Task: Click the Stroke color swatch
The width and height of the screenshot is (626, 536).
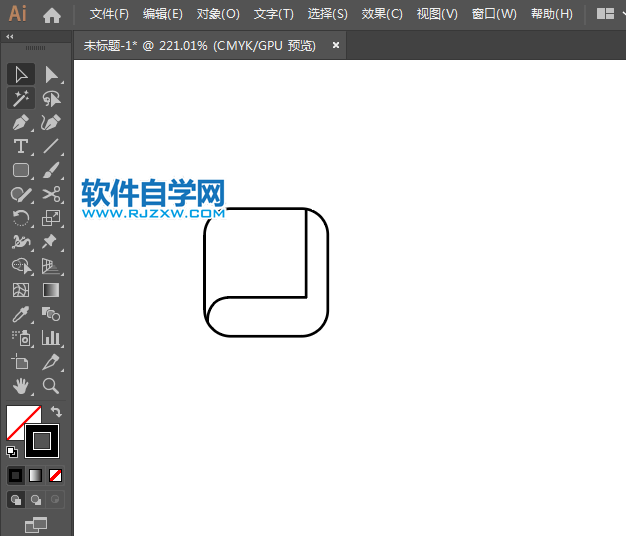Action: pyautogui.click(x=42, y=441)
